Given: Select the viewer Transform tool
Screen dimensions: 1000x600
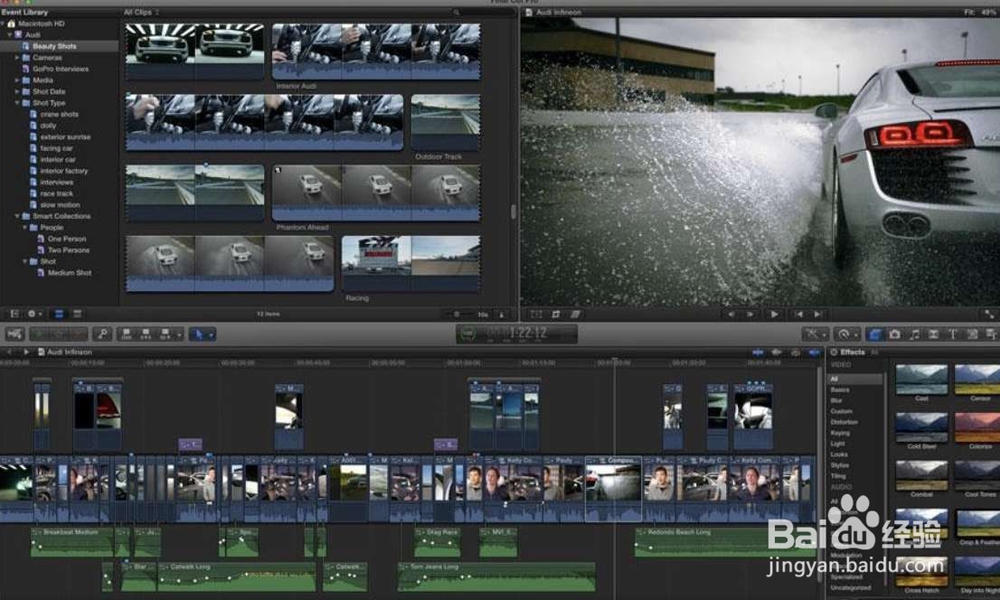Looking at the screenshot, I should coord(536,314).
